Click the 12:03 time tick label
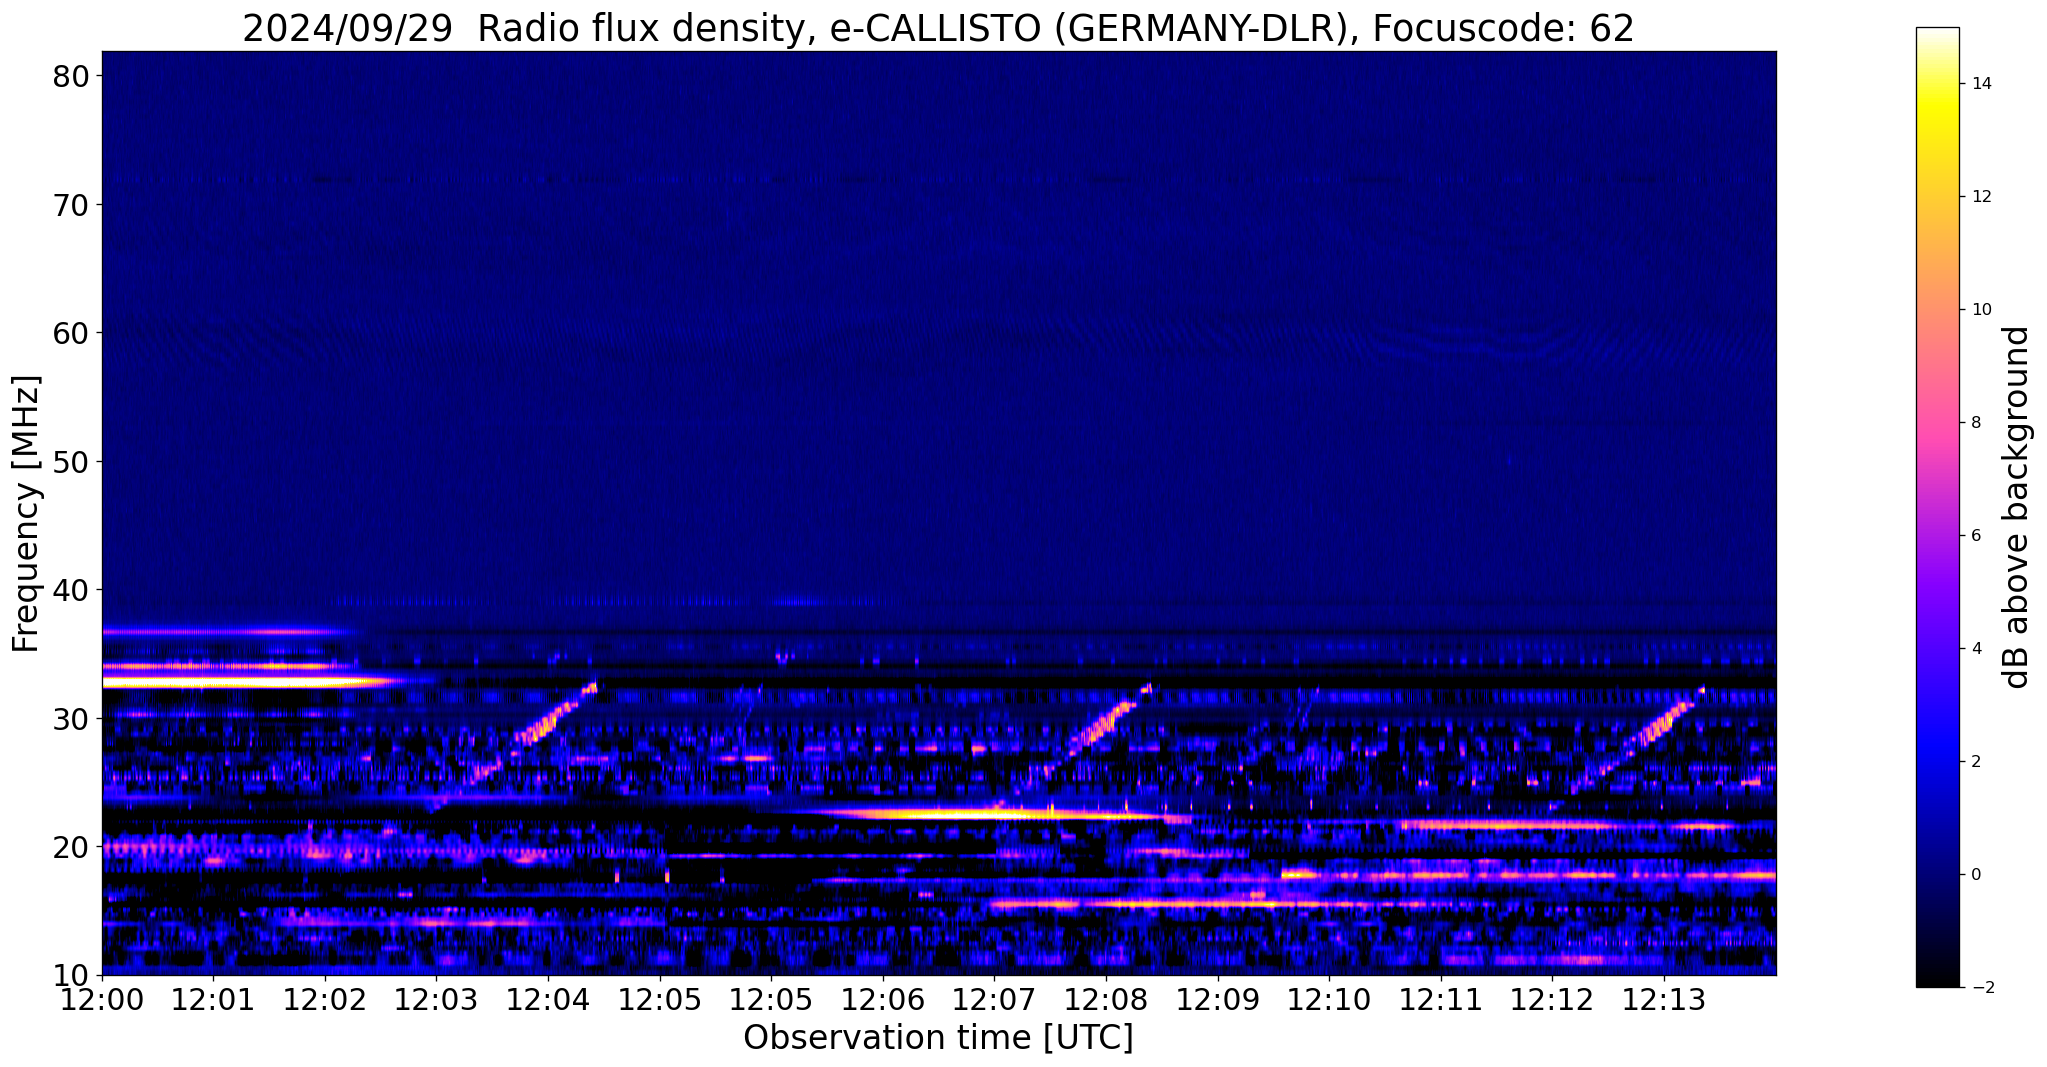Viewport: 2047px width, 1067px height. [x=436, y=999]
